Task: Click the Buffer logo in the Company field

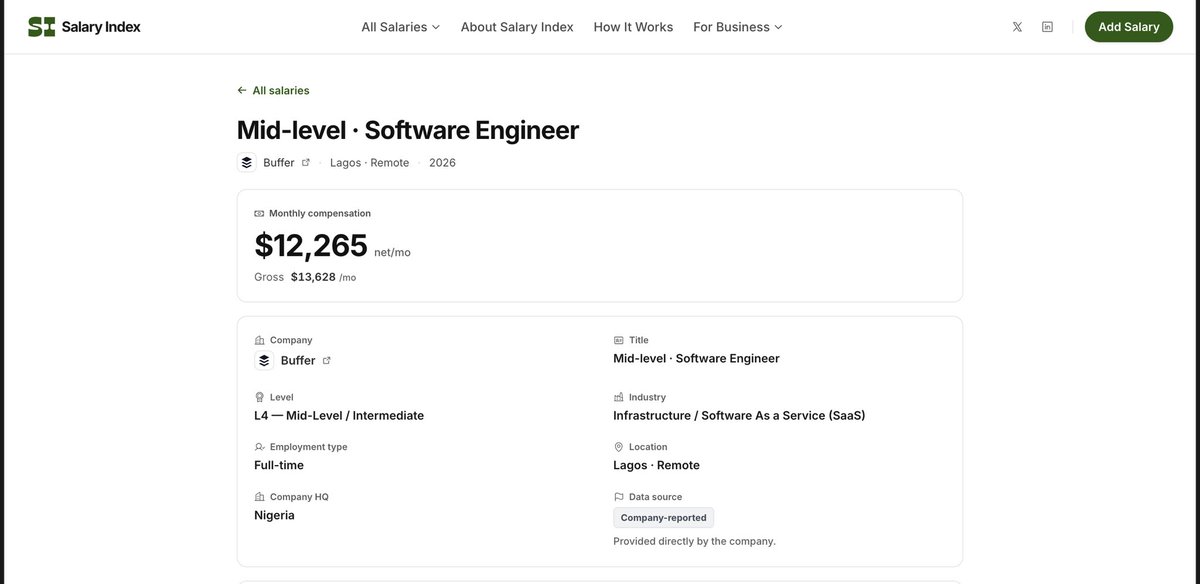Action: click(x=264, y=360)
